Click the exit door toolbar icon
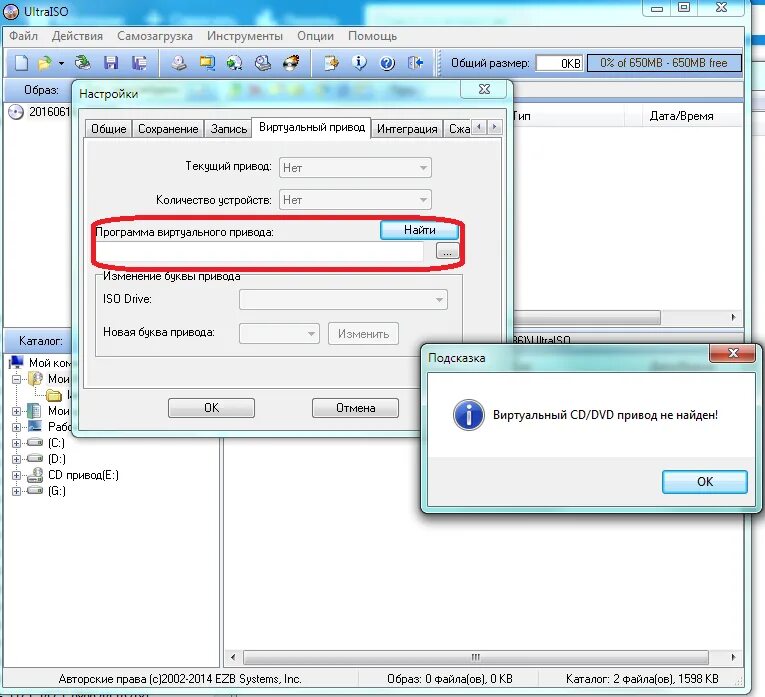This screenshot has width=765, height=697. coord(415,63)
